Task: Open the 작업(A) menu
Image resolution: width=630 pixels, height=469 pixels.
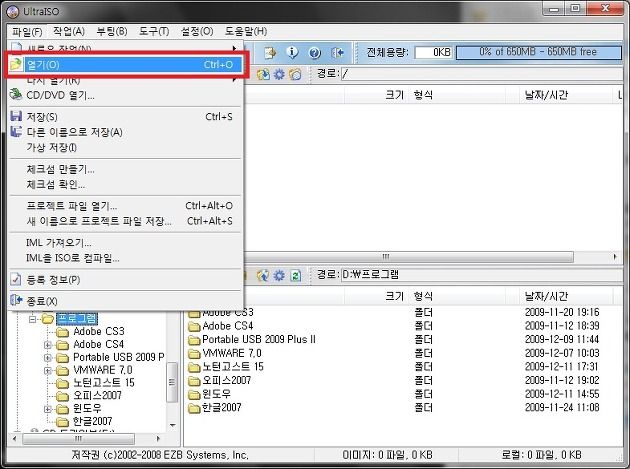Action: 69,31
